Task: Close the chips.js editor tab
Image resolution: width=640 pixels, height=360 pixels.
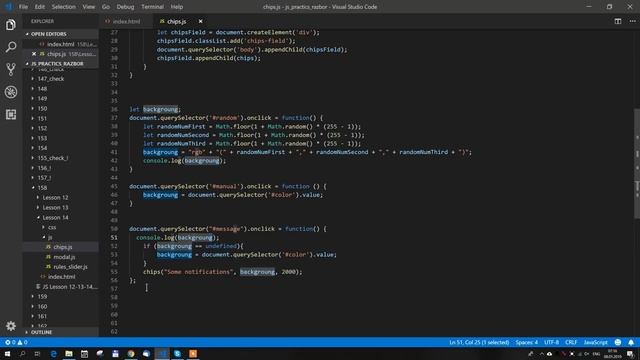Action: (200, 21)
